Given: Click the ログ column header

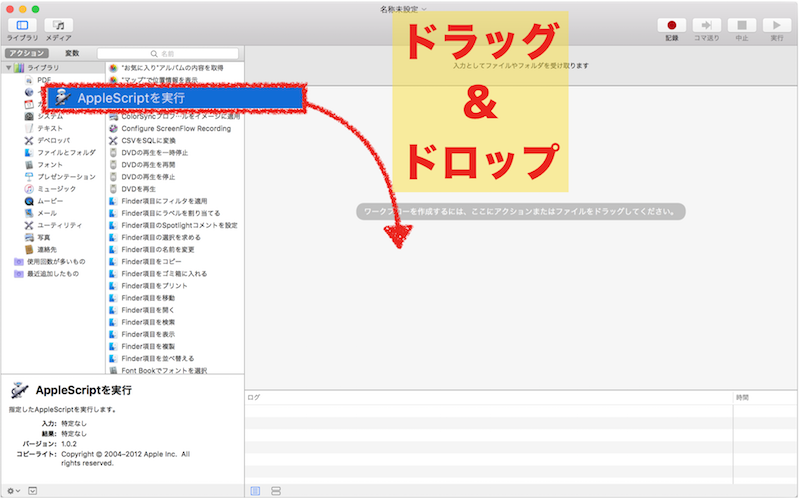Looking at the screenshot, I should pos(254,397).
